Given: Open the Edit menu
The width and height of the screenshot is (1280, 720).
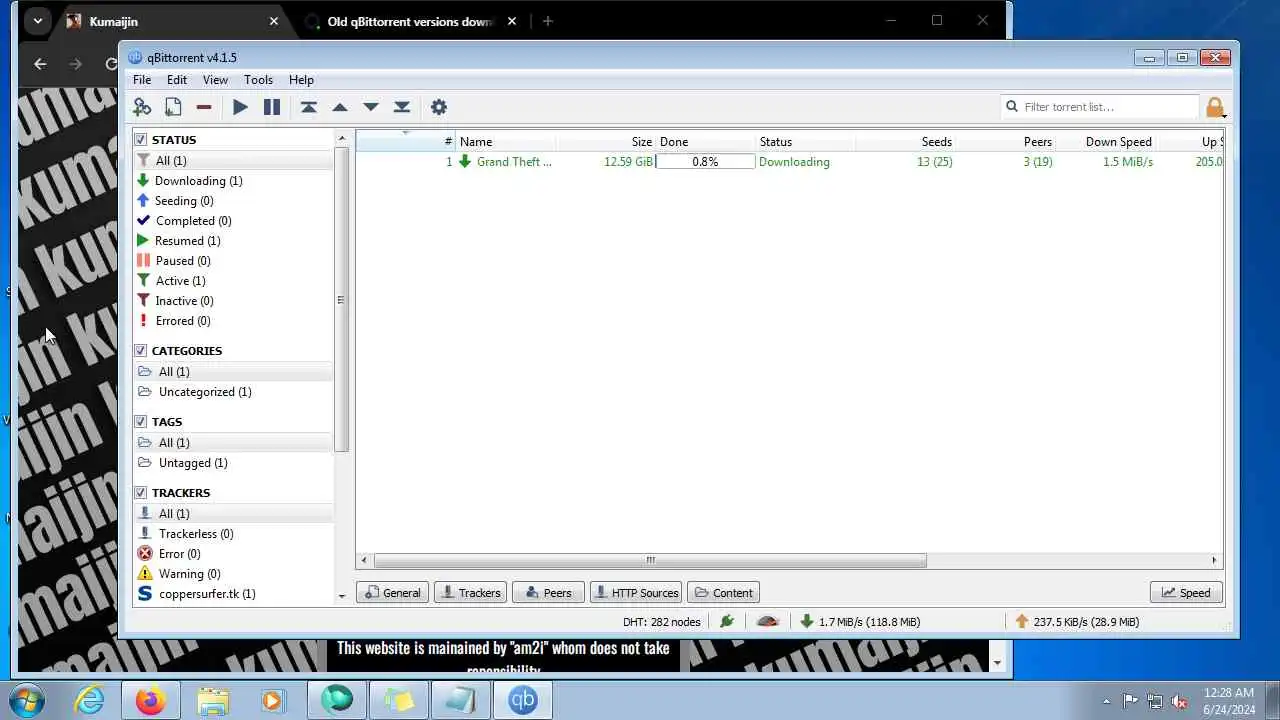Looking at the screenshot, I should point(177,80).
